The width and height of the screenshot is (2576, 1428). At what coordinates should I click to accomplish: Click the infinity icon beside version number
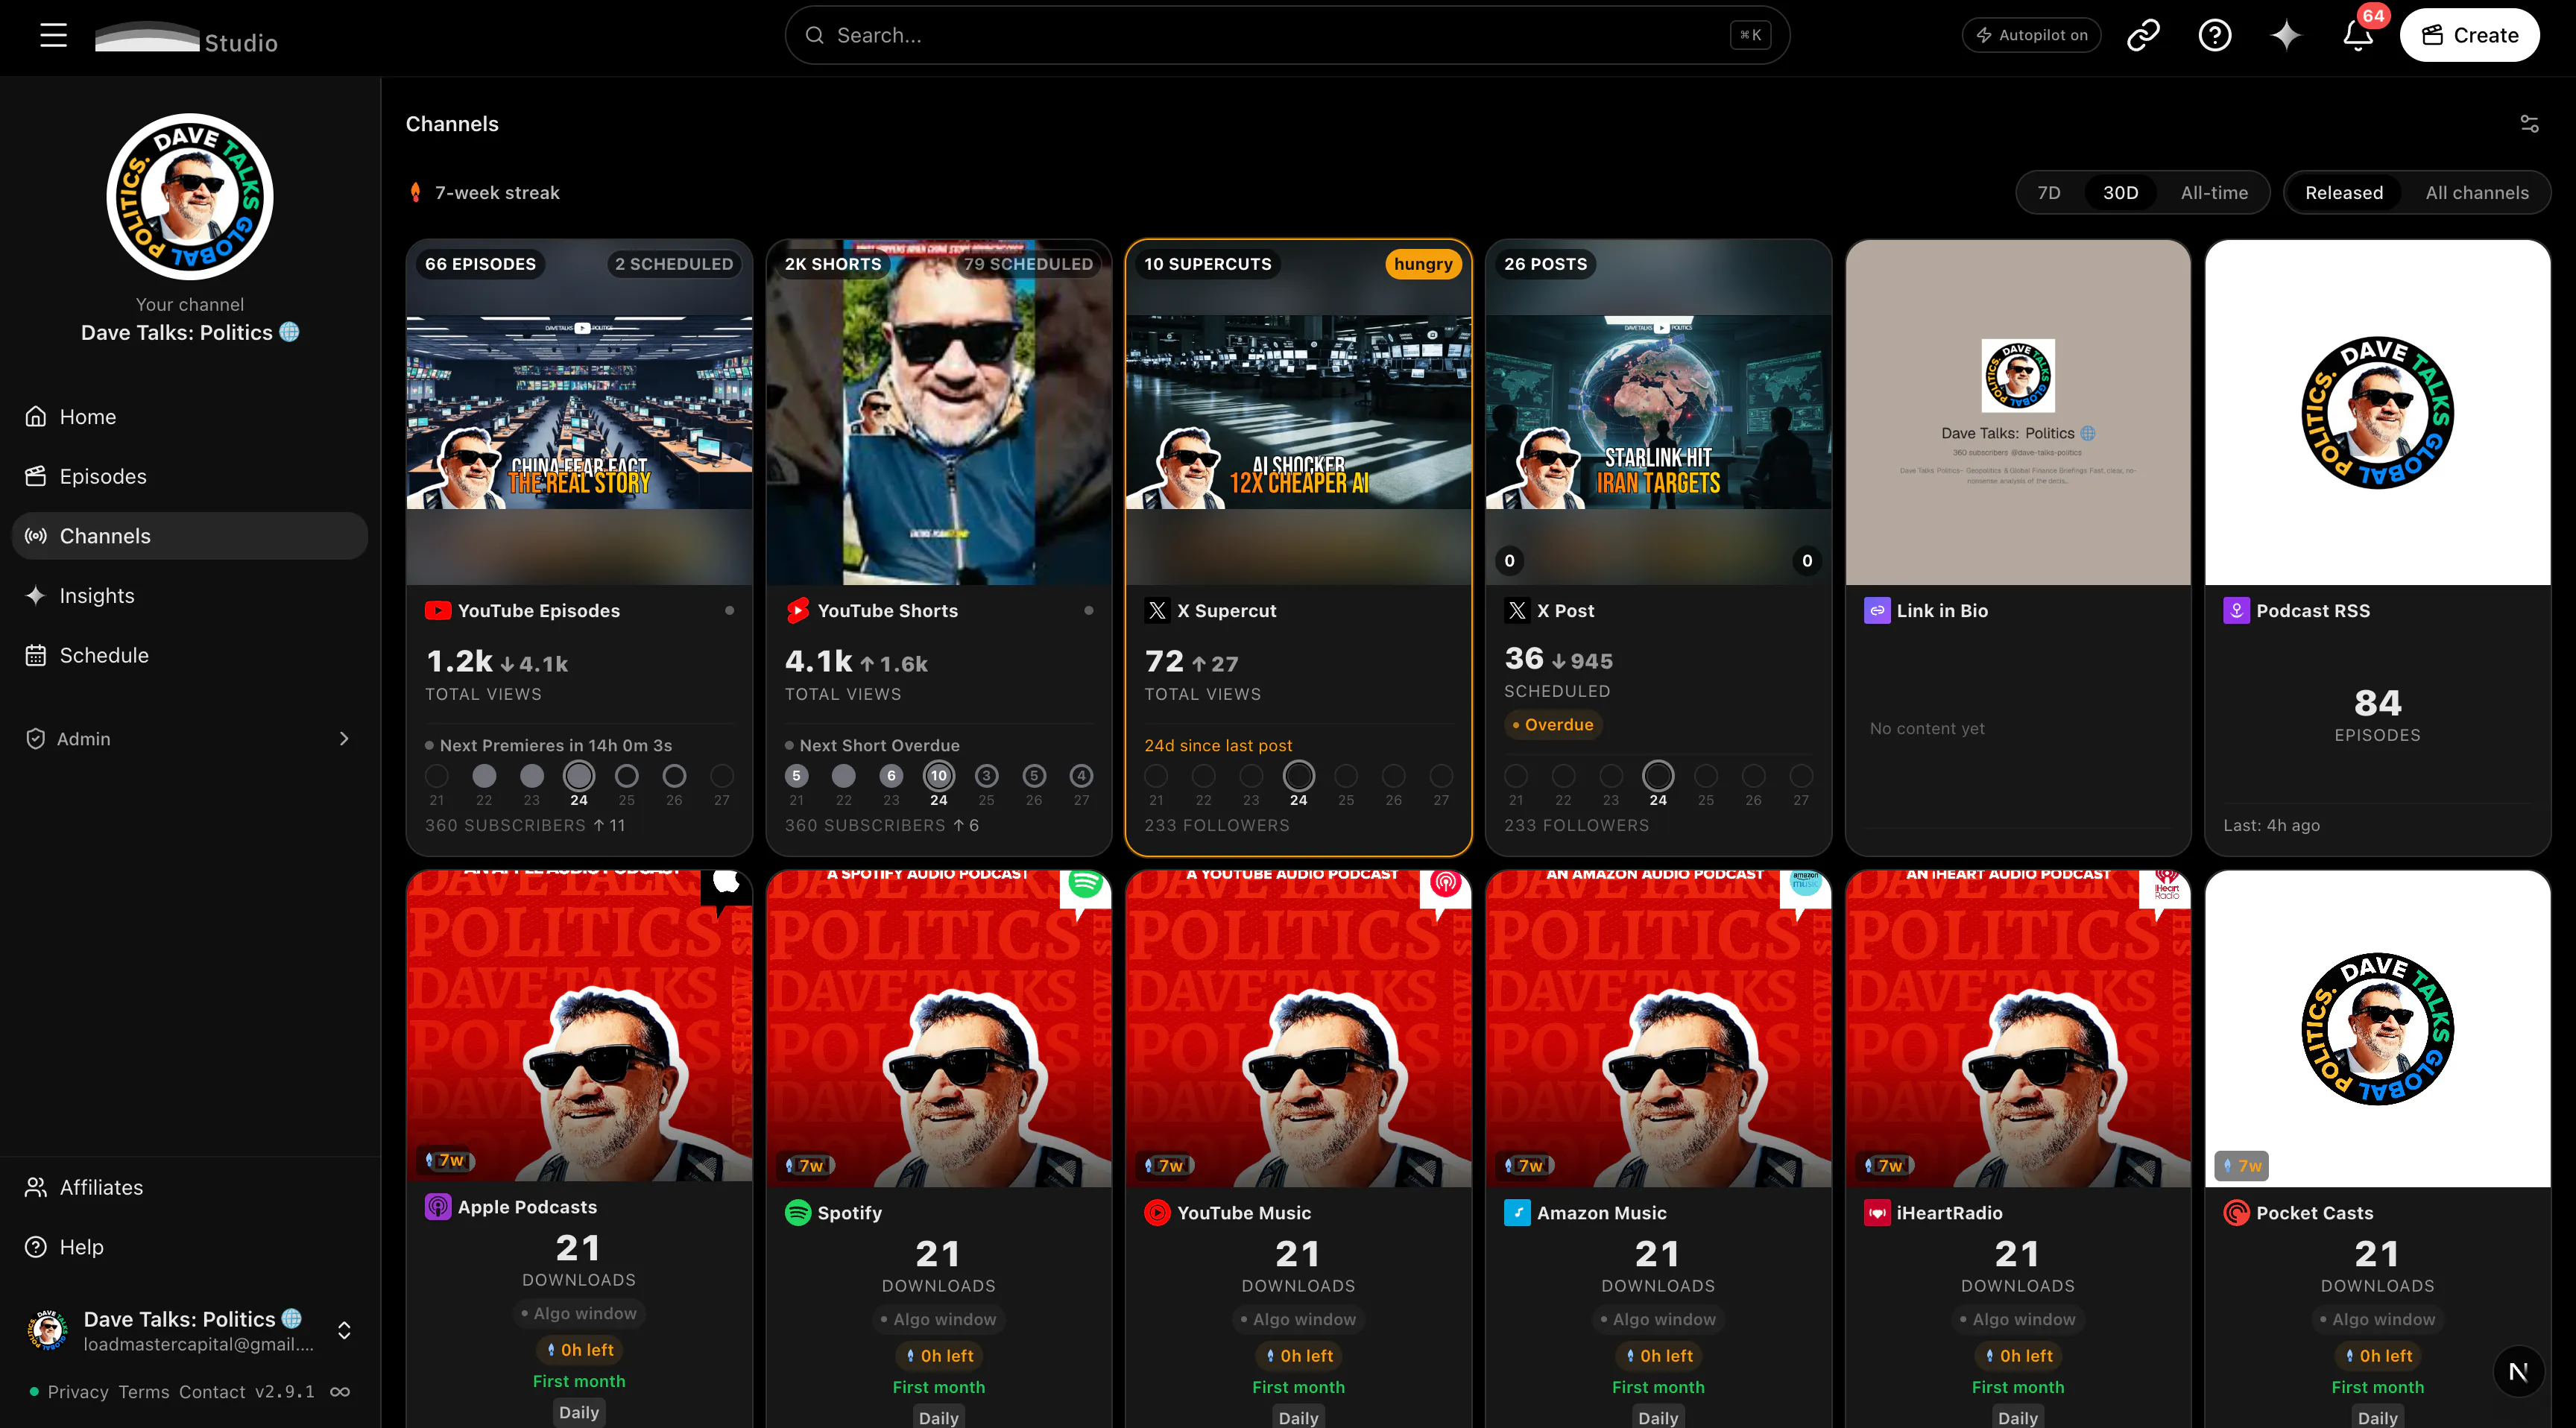(340, 1391)
